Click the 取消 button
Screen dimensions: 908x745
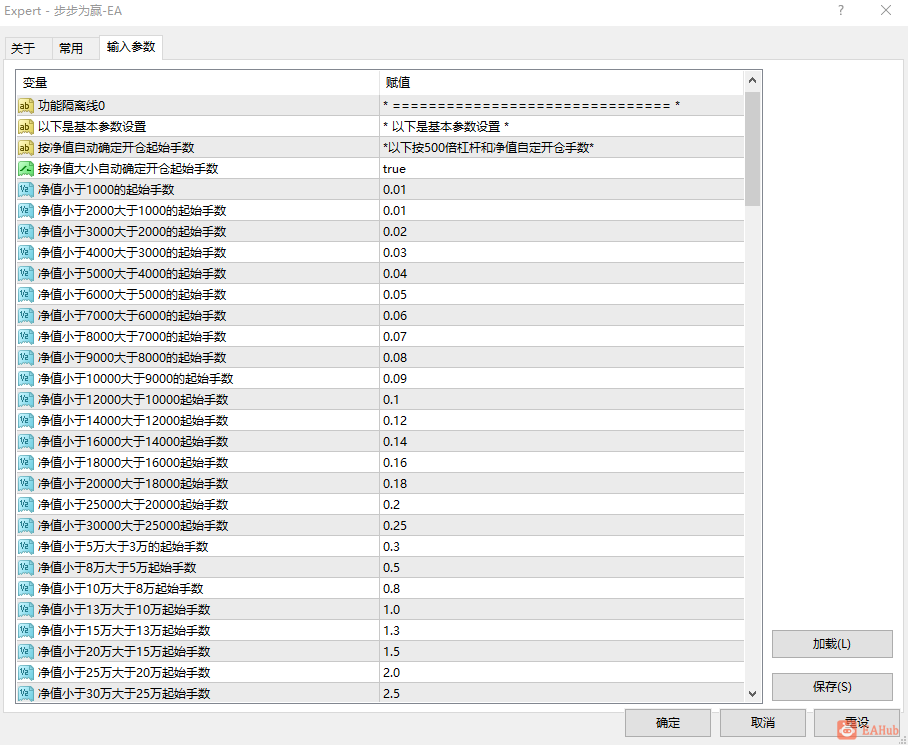pos(763,722)
